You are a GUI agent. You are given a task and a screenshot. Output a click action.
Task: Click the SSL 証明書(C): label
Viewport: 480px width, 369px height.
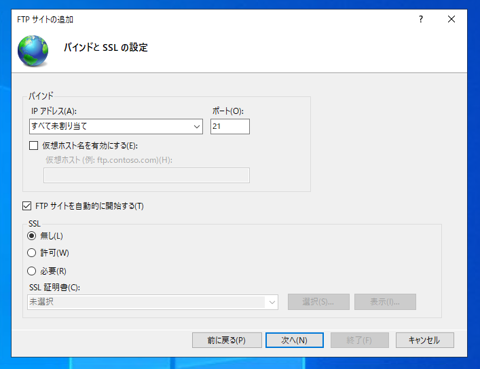(55, 287)
